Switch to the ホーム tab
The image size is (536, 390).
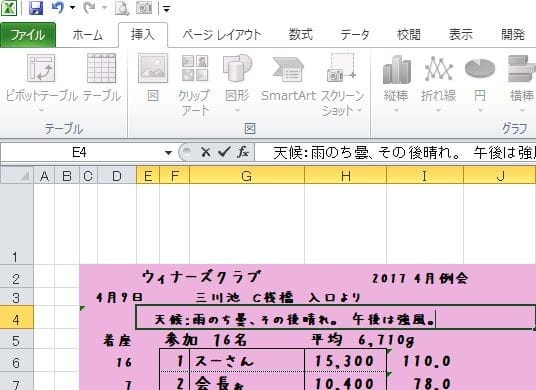(x=87, y=35)
